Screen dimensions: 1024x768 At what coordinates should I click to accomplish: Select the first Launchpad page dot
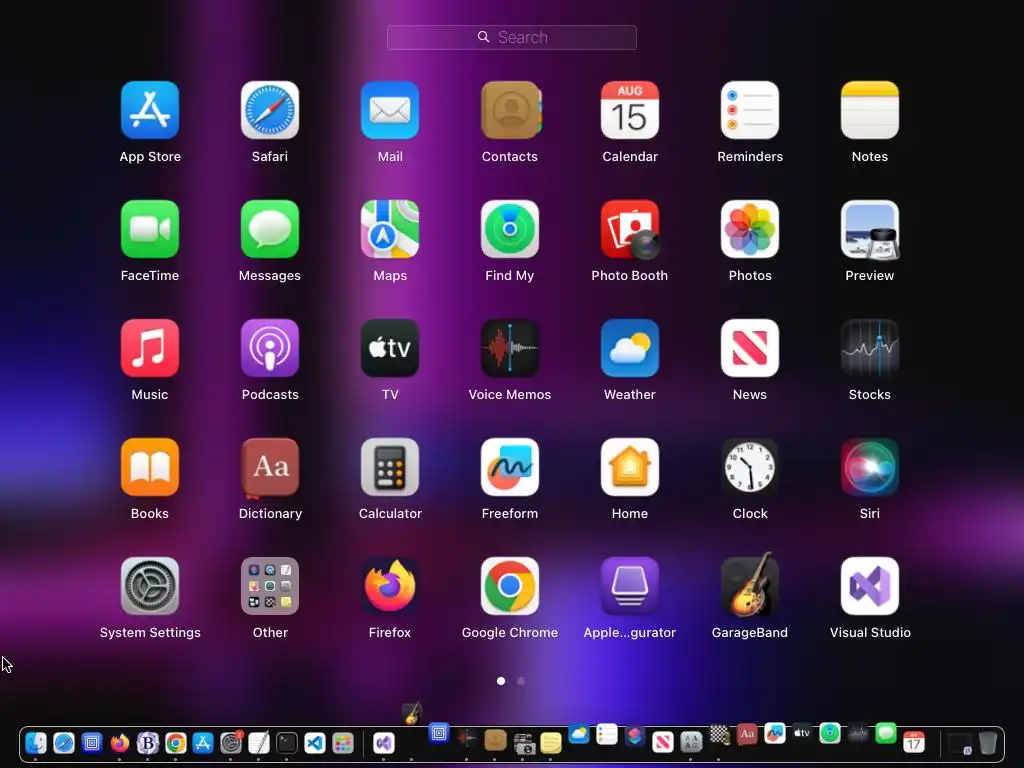[501, 680]
